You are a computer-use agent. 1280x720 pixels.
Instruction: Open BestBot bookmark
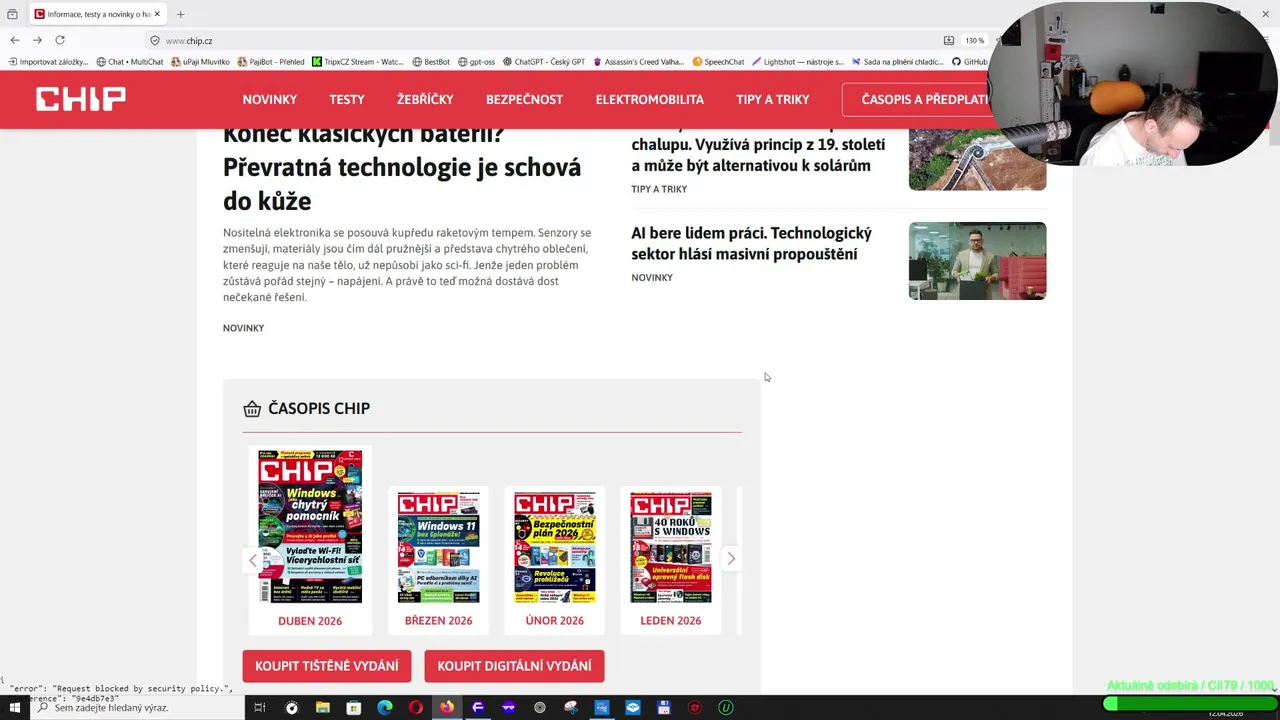pos(431,62)
